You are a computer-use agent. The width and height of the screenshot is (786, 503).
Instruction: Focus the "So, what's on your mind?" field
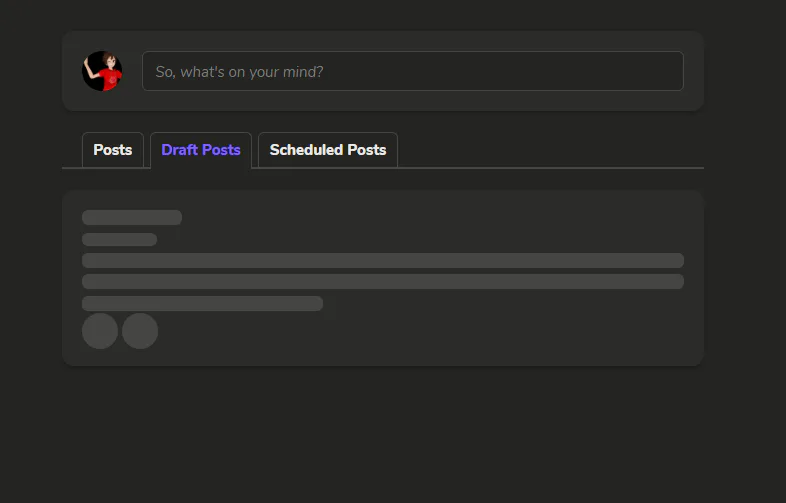pos(413,71)
